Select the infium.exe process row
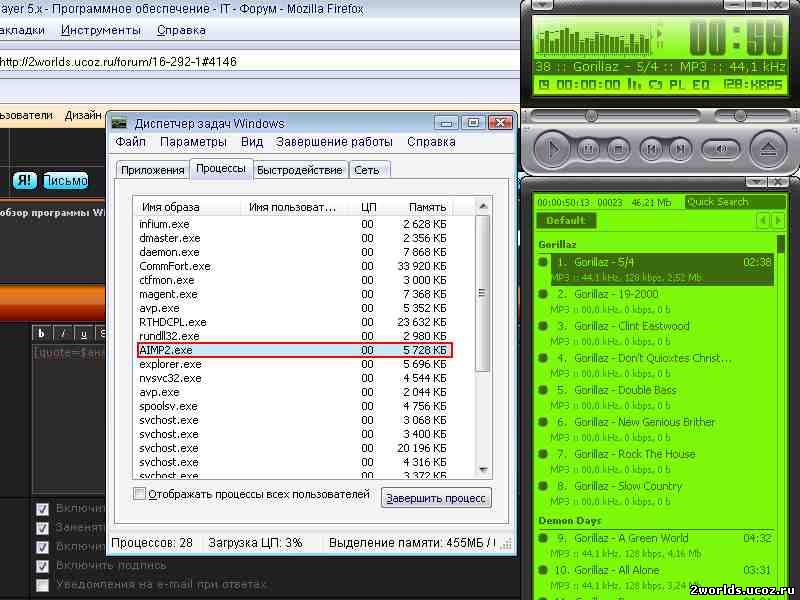This screenshot has height=600, width=800. pos(293,224)
